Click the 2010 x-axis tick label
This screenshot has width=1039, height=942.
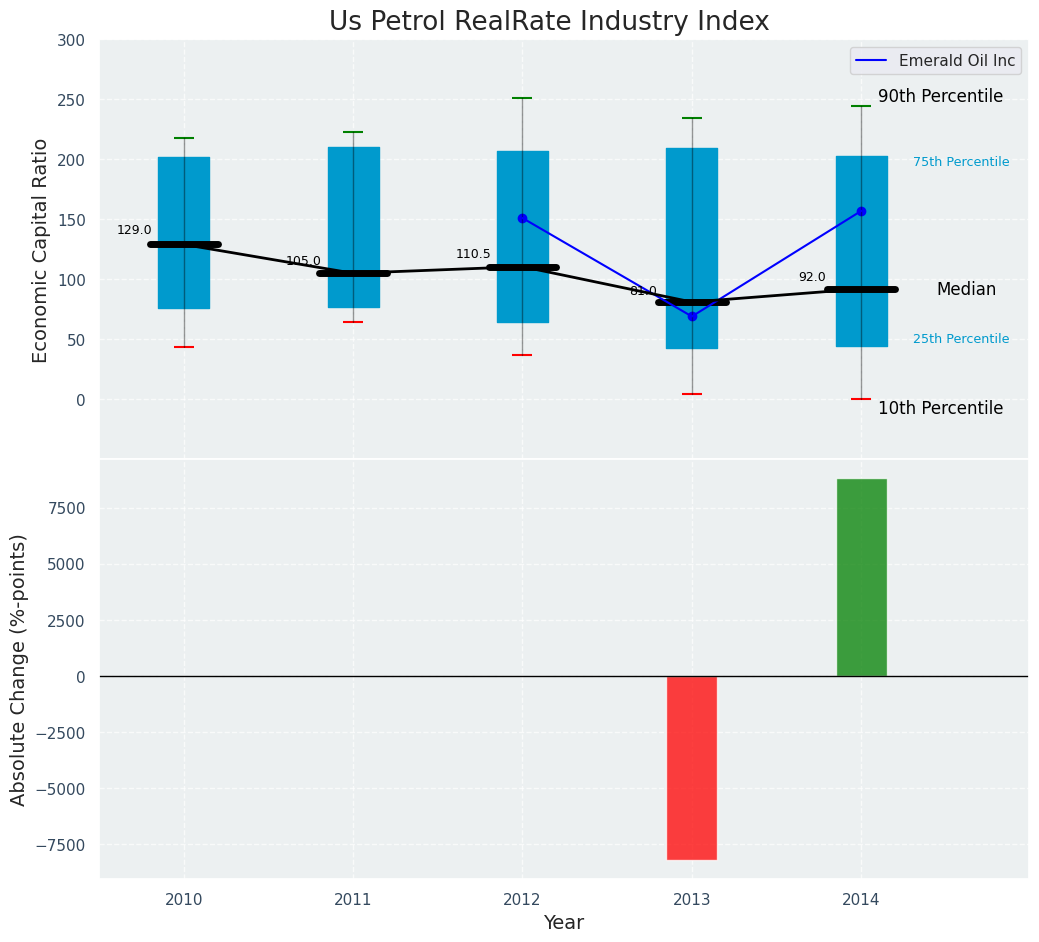pos(184,900)
